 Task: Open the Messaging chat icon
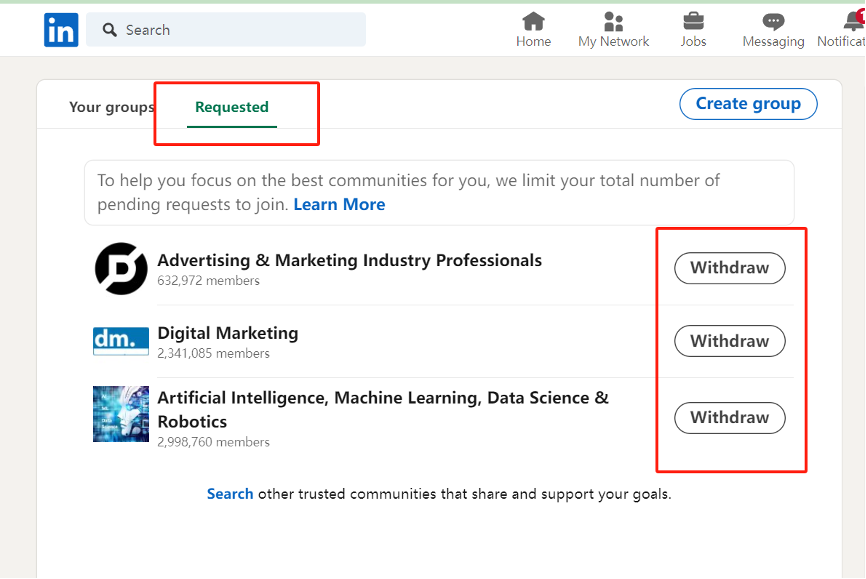coord(773,22)
